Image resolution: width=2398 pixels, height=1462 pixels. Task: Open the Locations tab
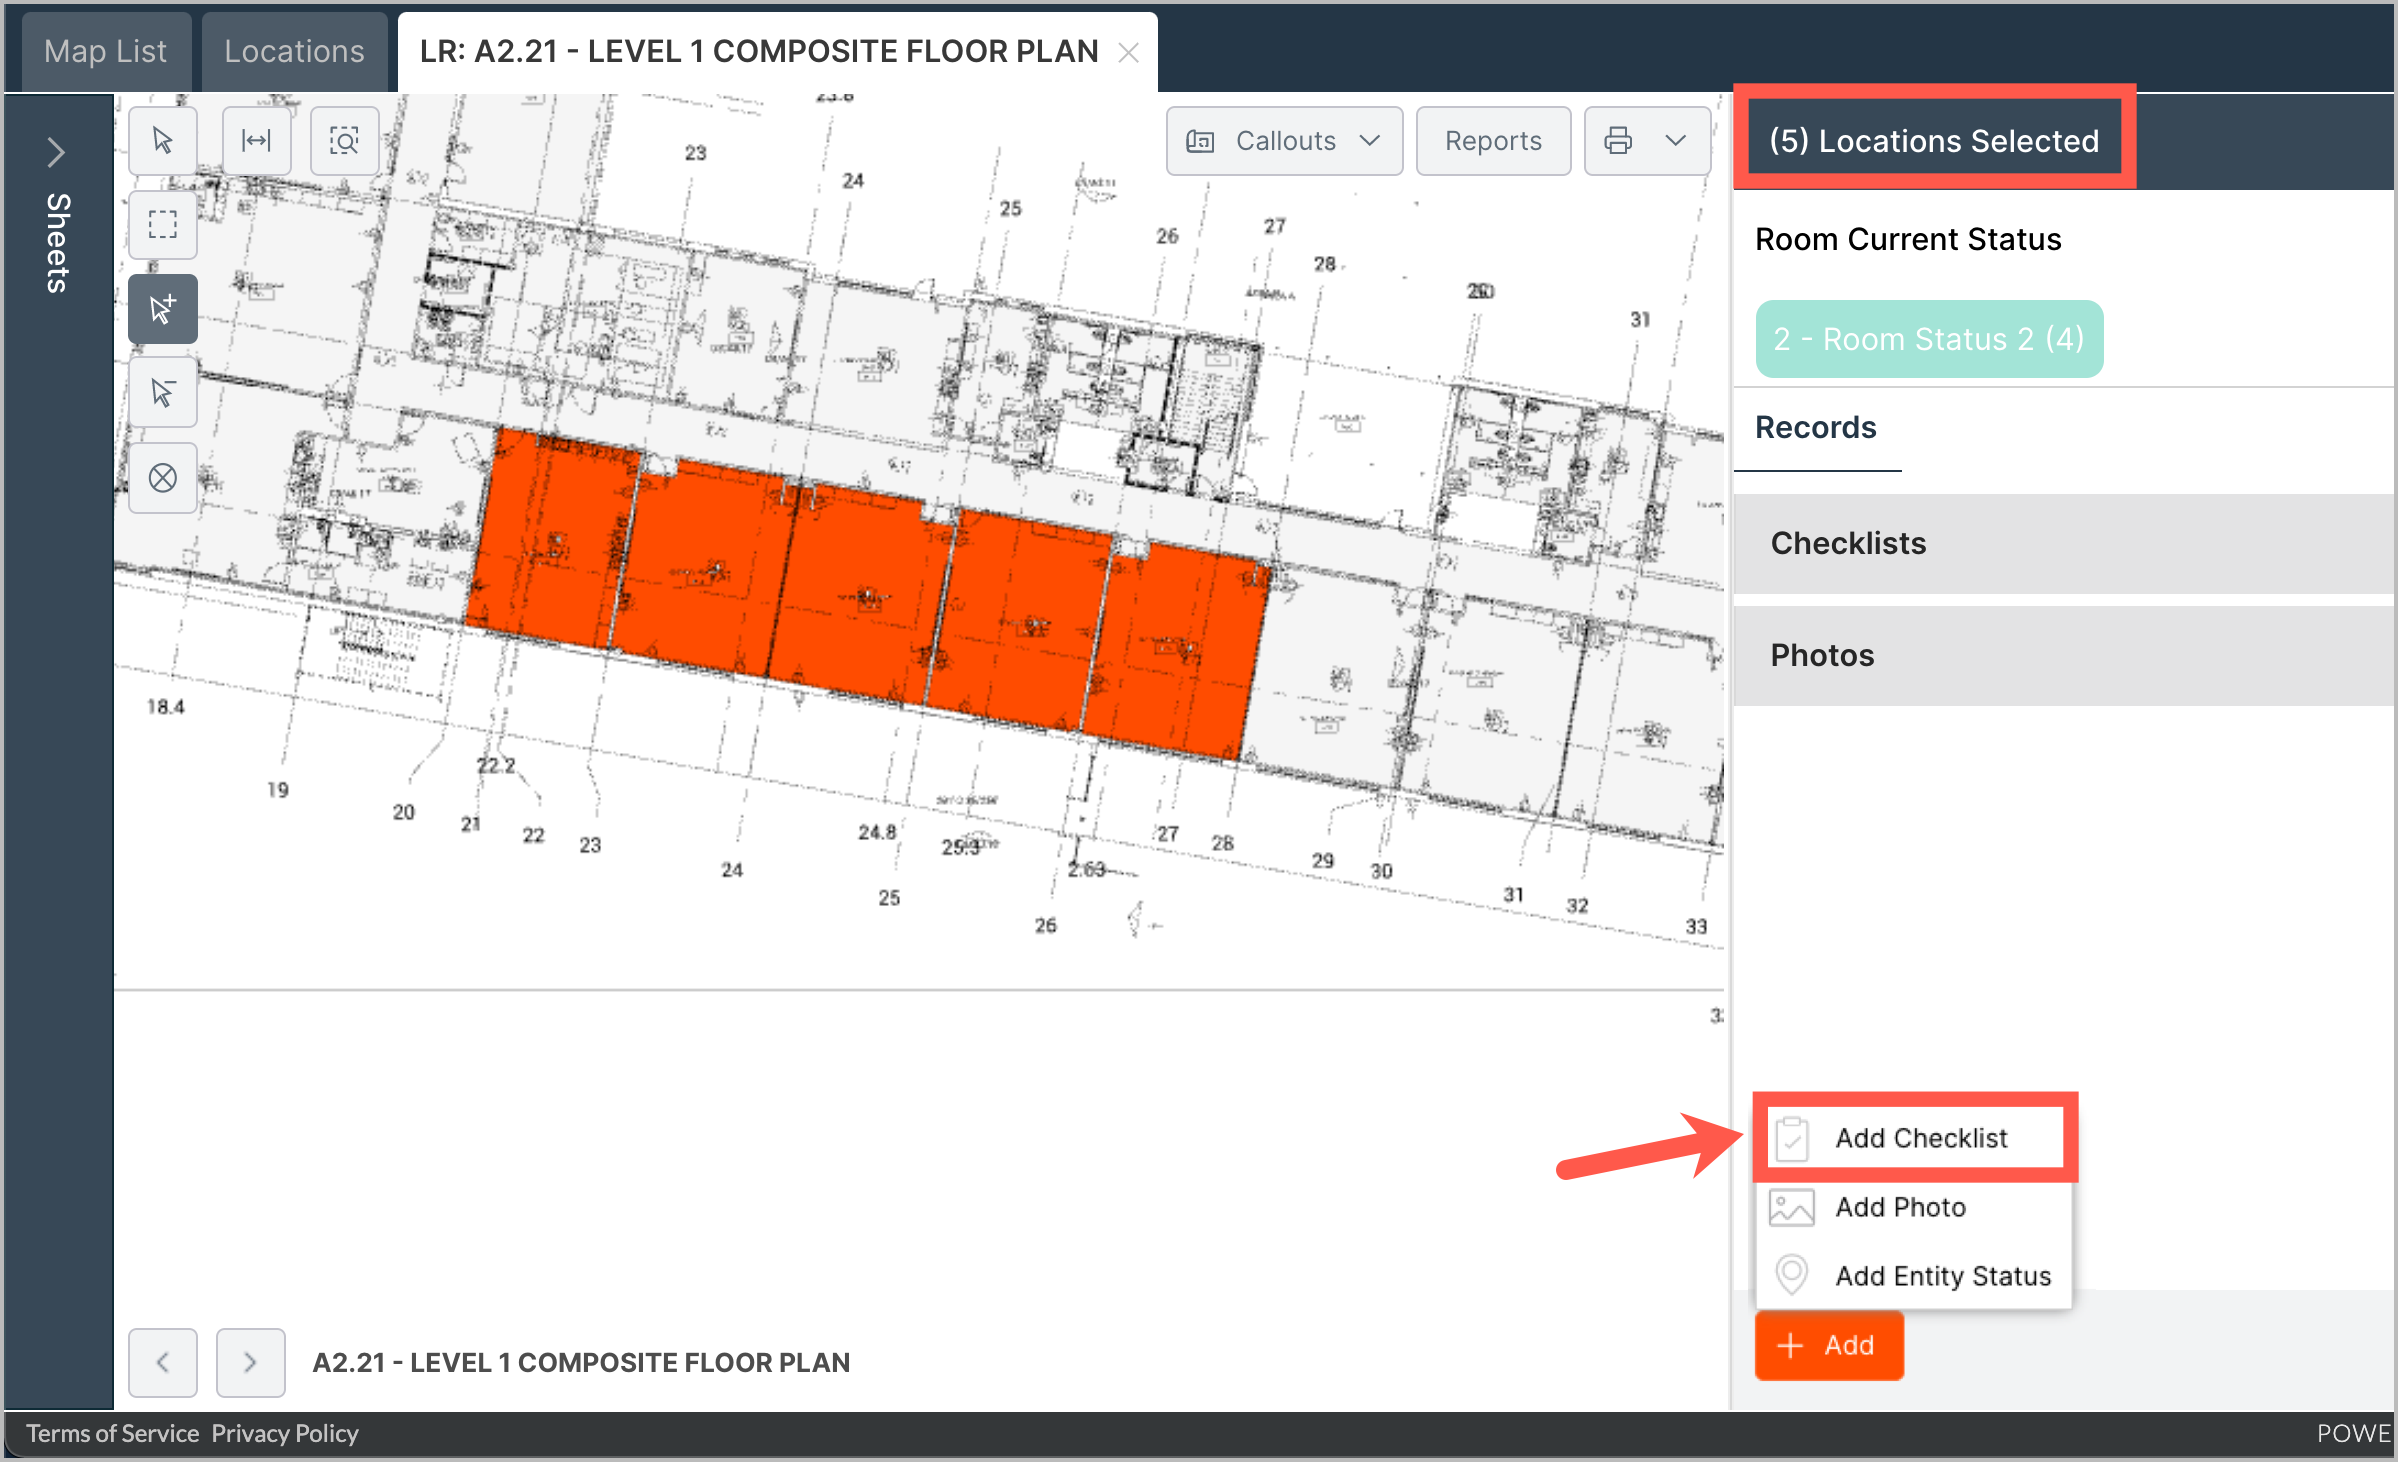(294, 51)
